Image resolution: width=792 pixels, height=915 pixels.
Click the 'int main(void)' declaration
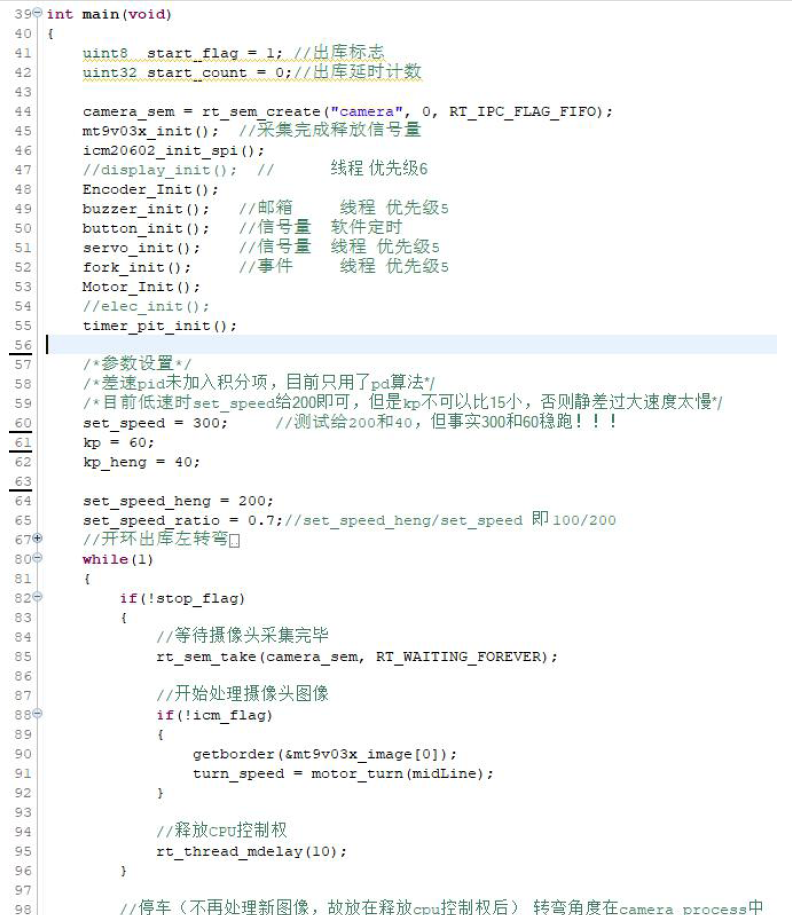(109, 14)
